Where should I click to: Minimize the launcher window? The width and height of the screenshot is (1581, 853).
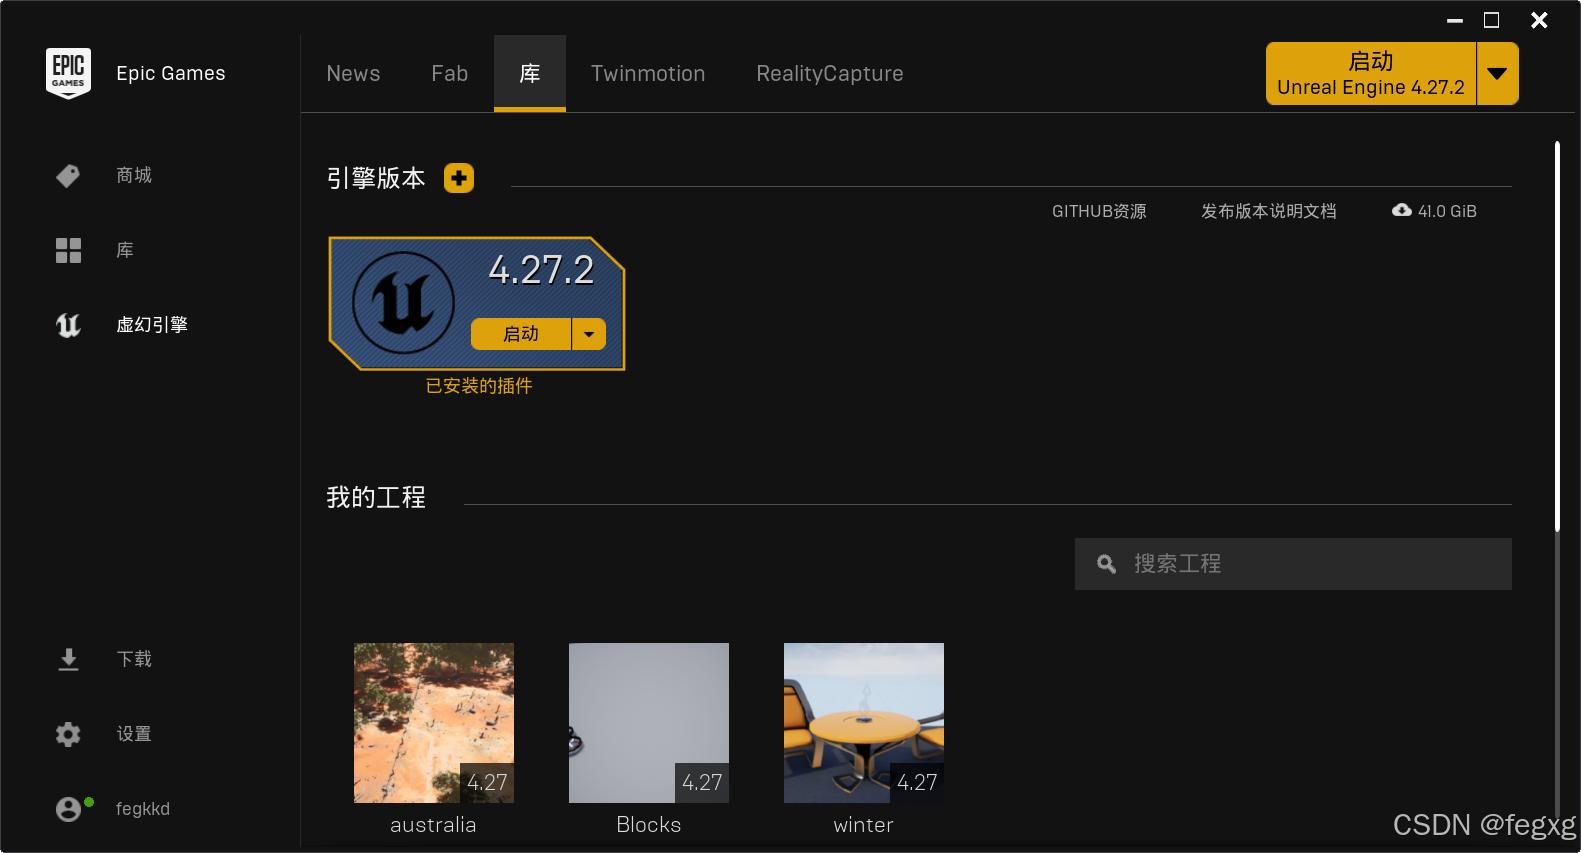coord(1455,20)
